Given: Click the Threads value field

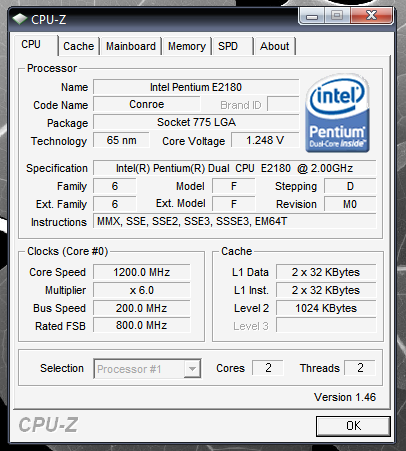Looking at the screenshot, I should tap(360, 368).
